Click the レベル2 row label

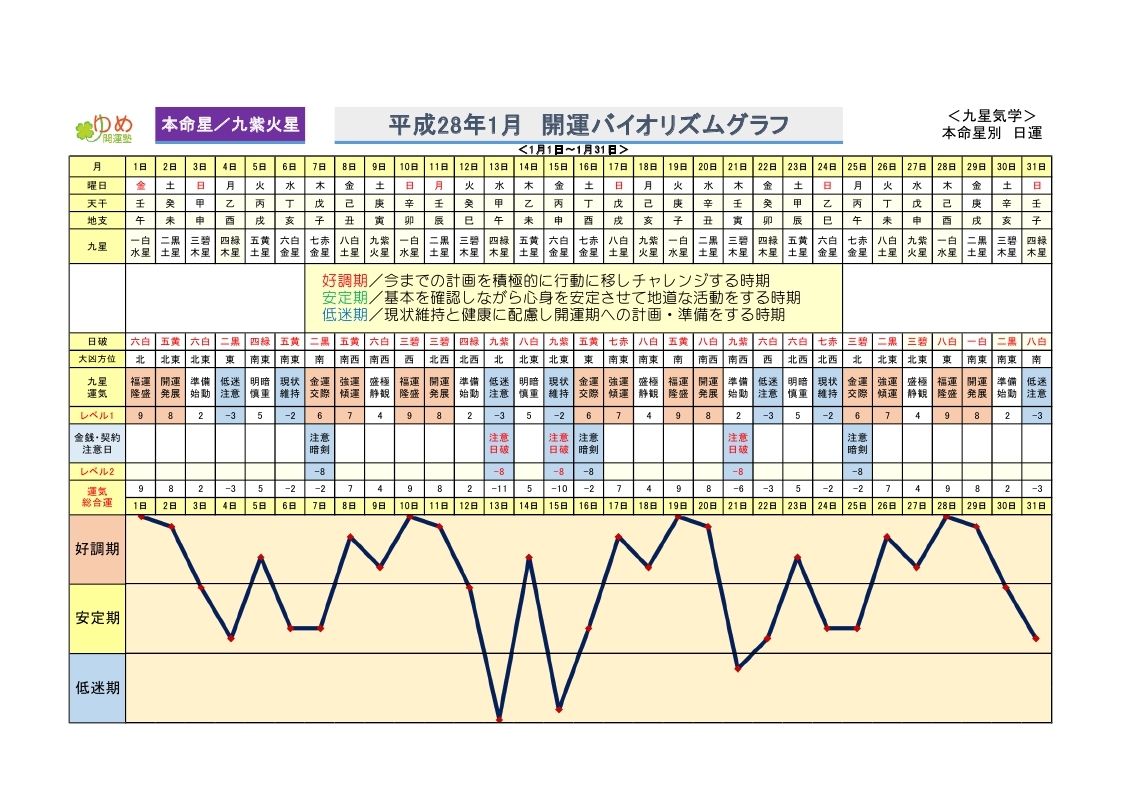97,471
